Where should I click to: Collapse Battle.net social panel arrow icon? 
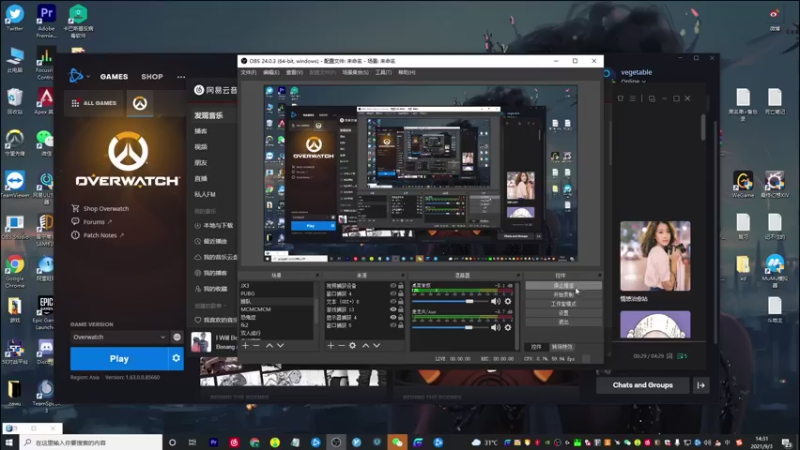(x=701, y=385)
